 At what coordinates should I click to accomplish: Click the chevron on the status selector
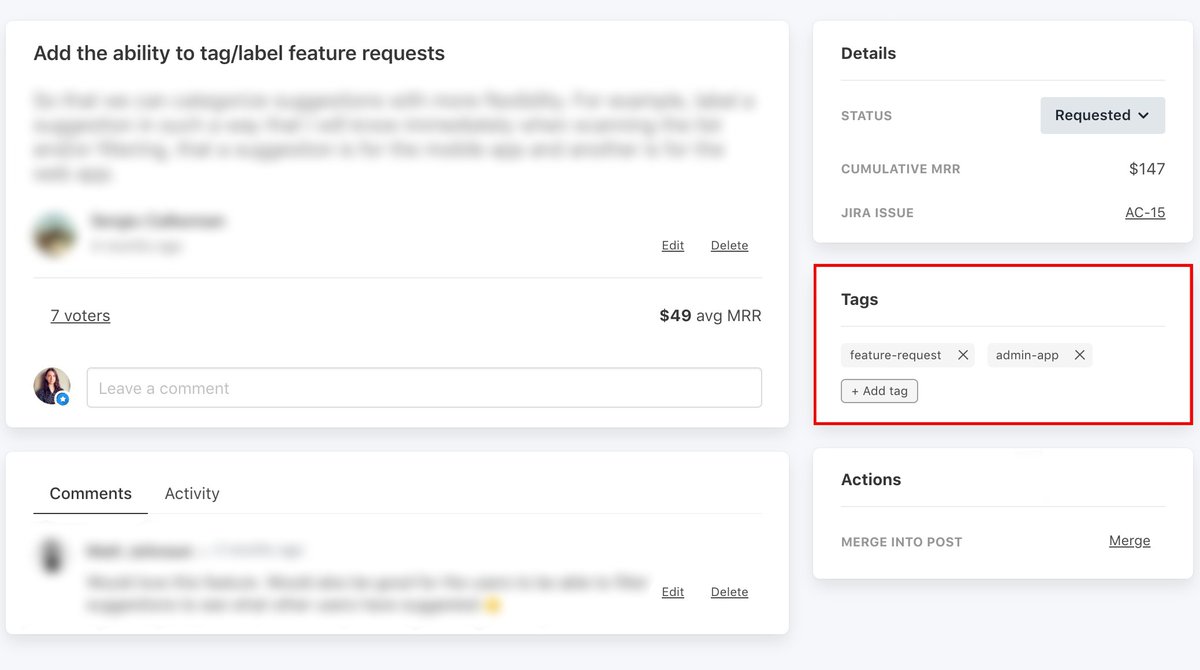coord(1143,116)
